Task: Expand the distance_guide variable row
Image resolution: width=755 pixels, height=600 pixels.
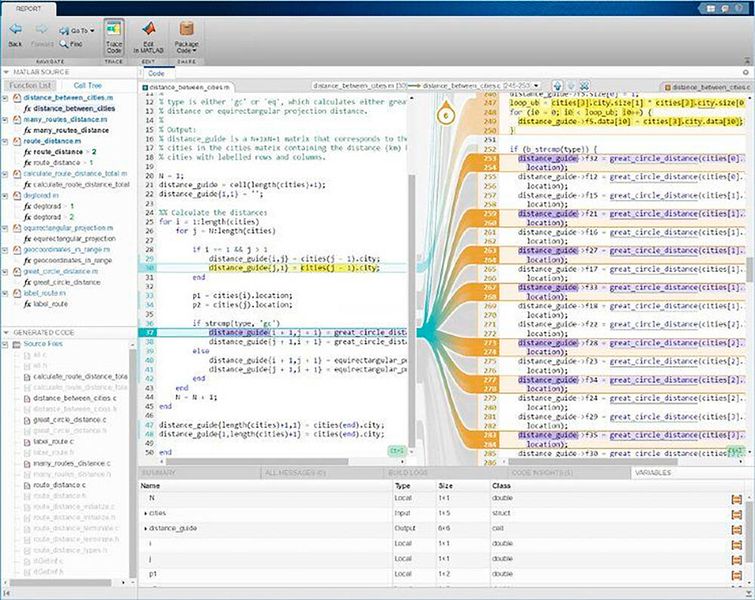Action: point(145,529)
